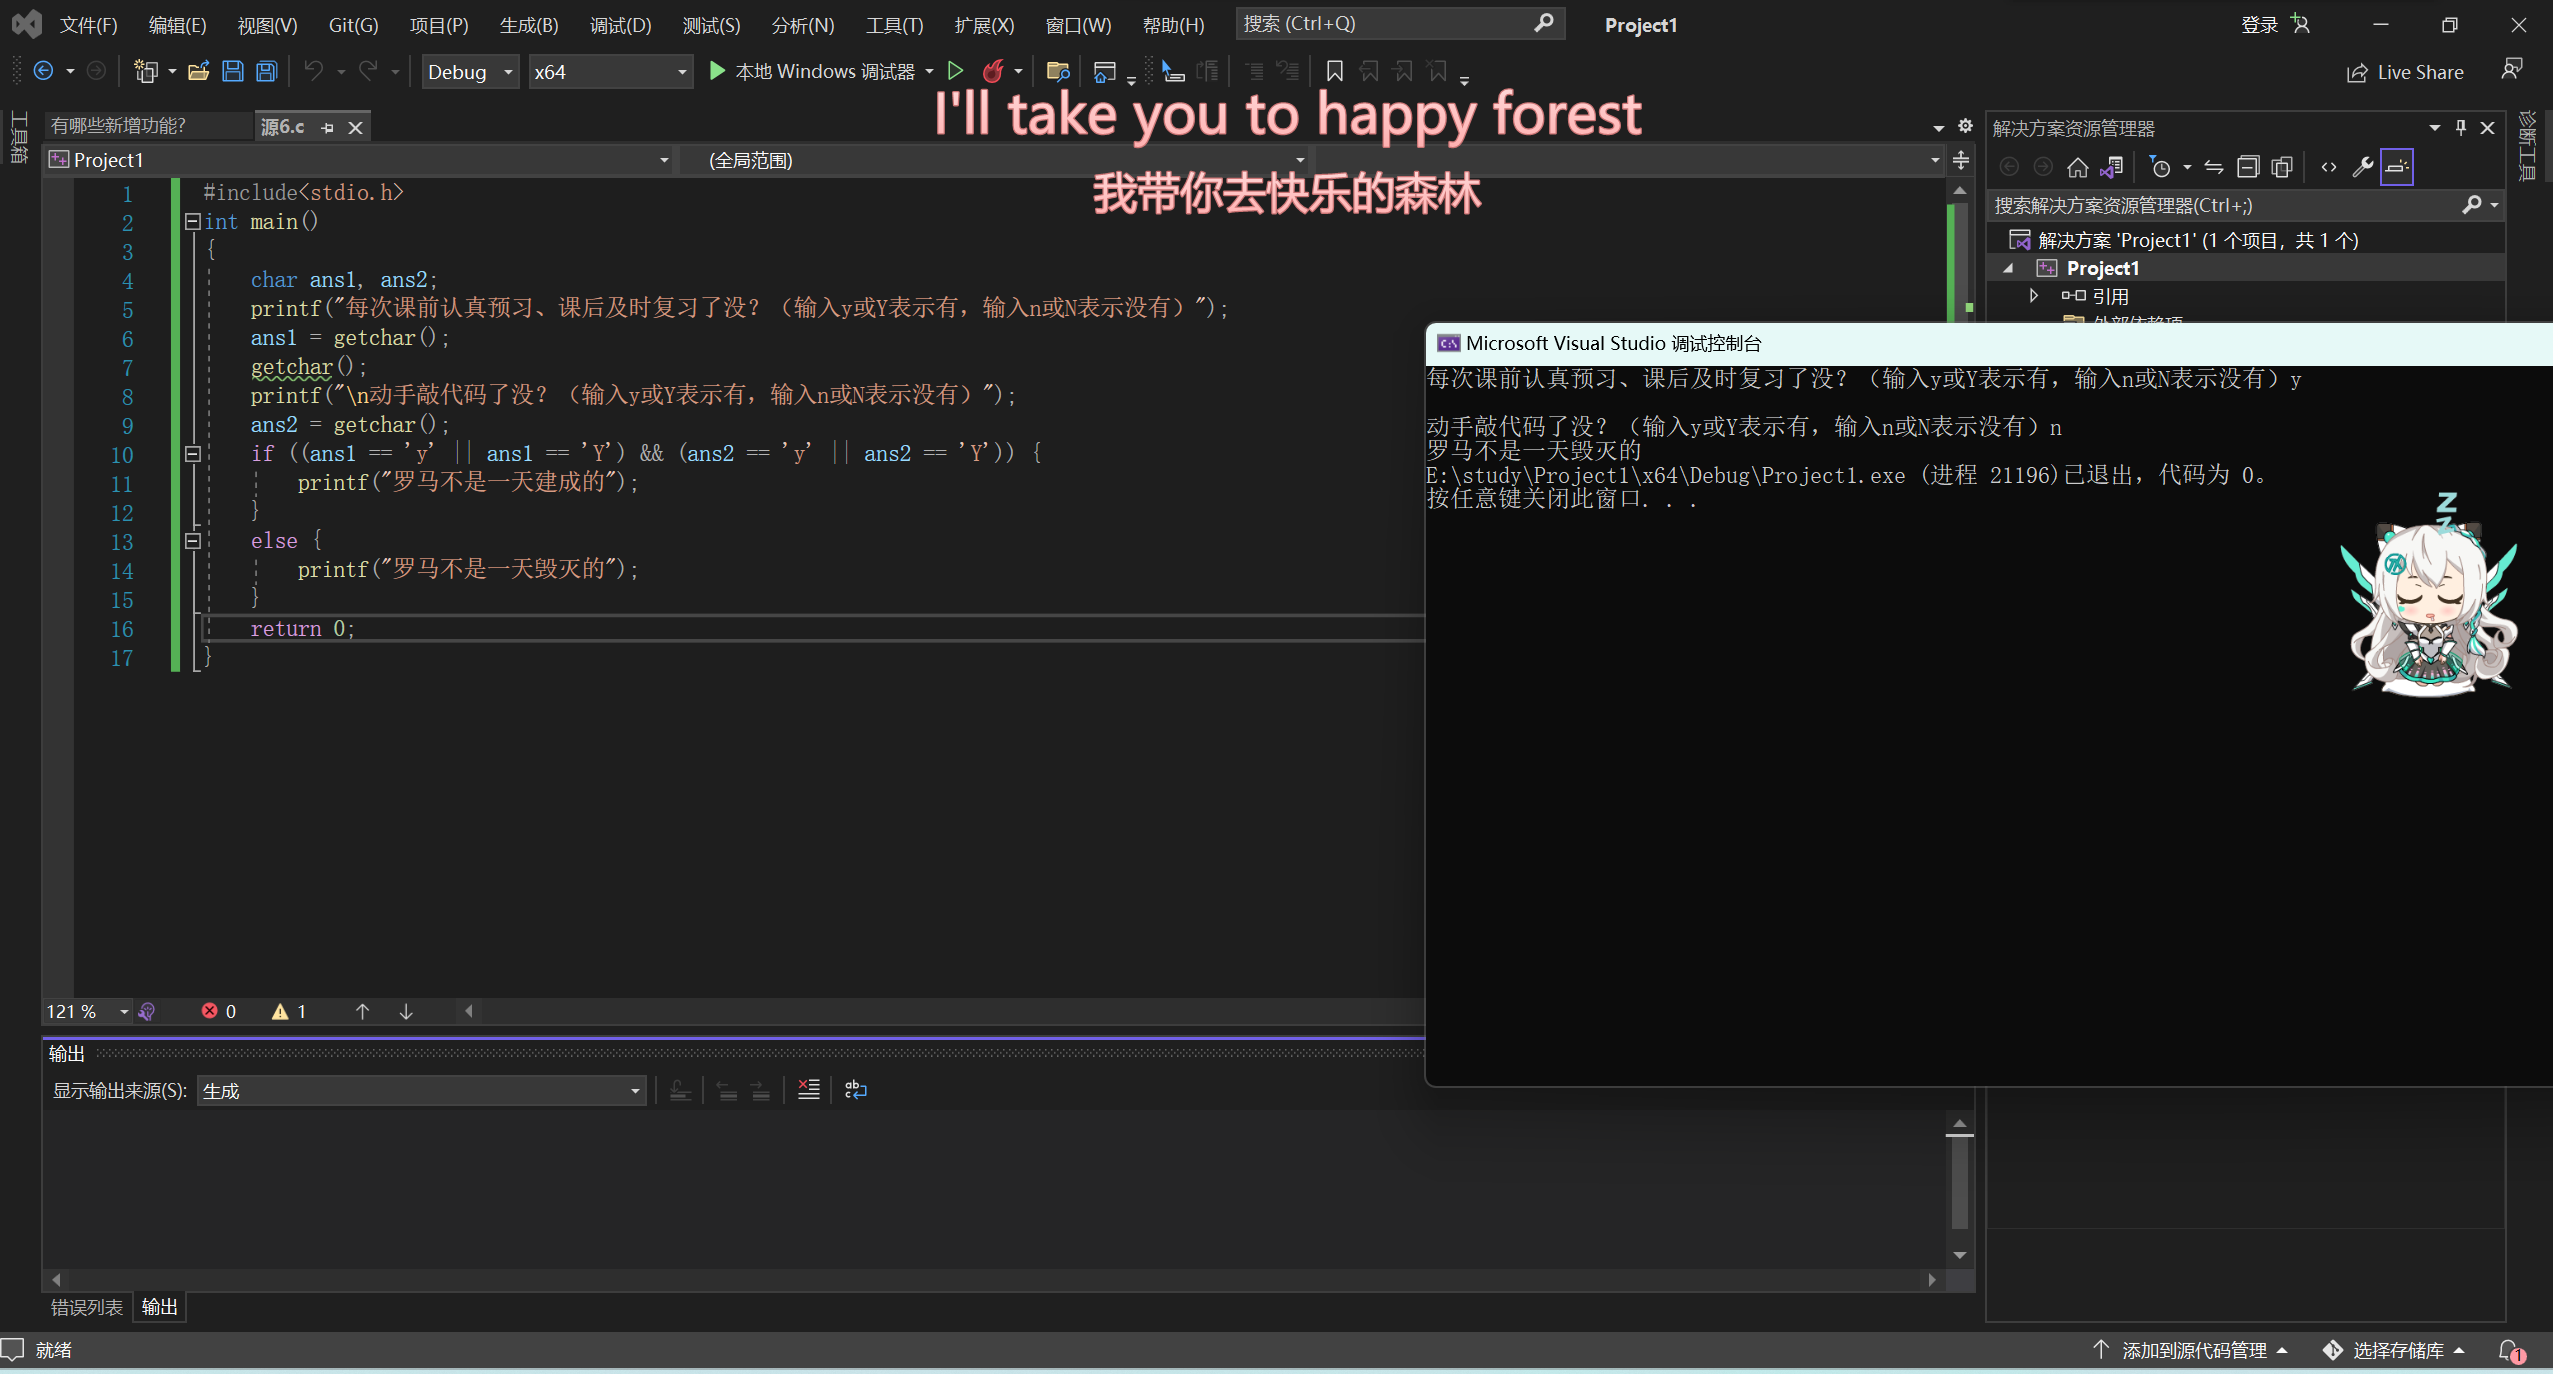
Task: Switch to the 错误列表 tab
Action: coord(87,1307)
